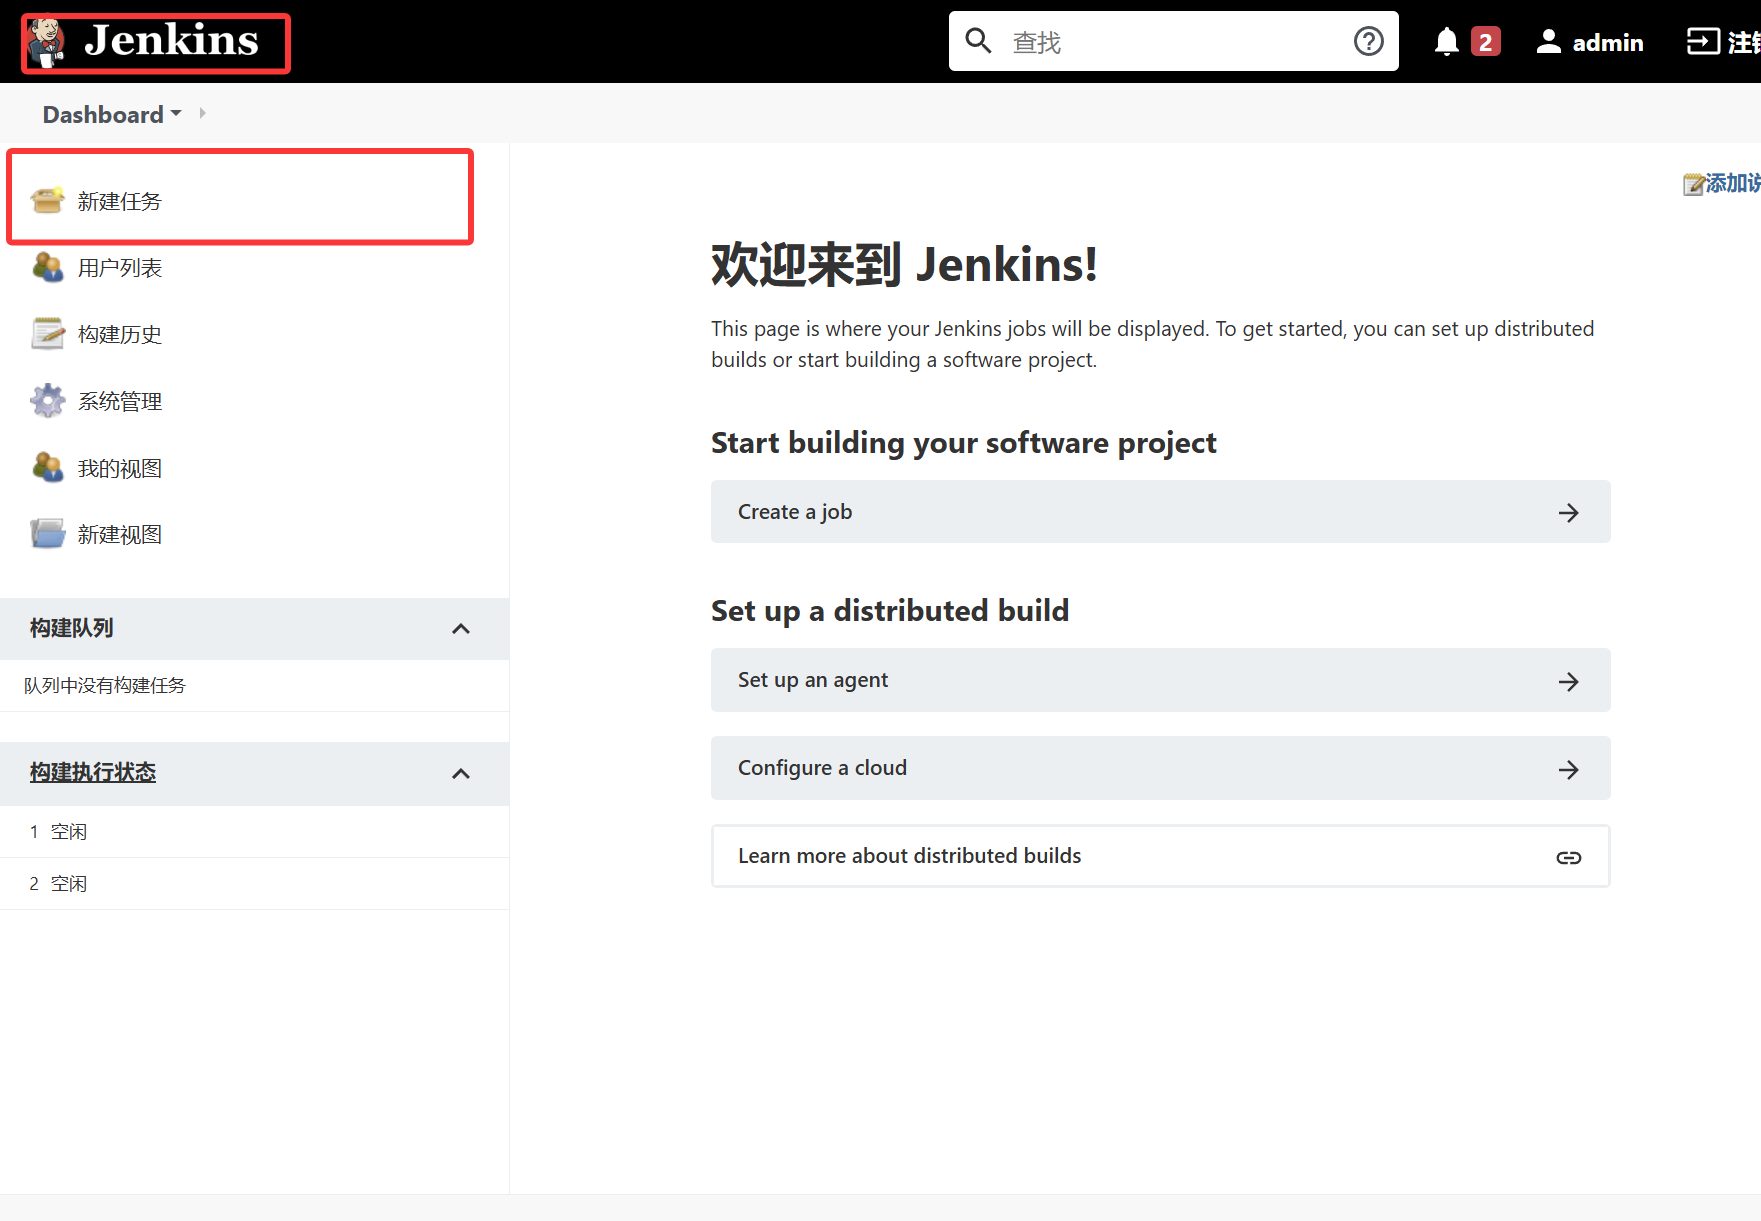Click the red notification count badge 2
Image resolution: width=1761 pixels, height=1221 pixels.
click(x=1485, y=42)
